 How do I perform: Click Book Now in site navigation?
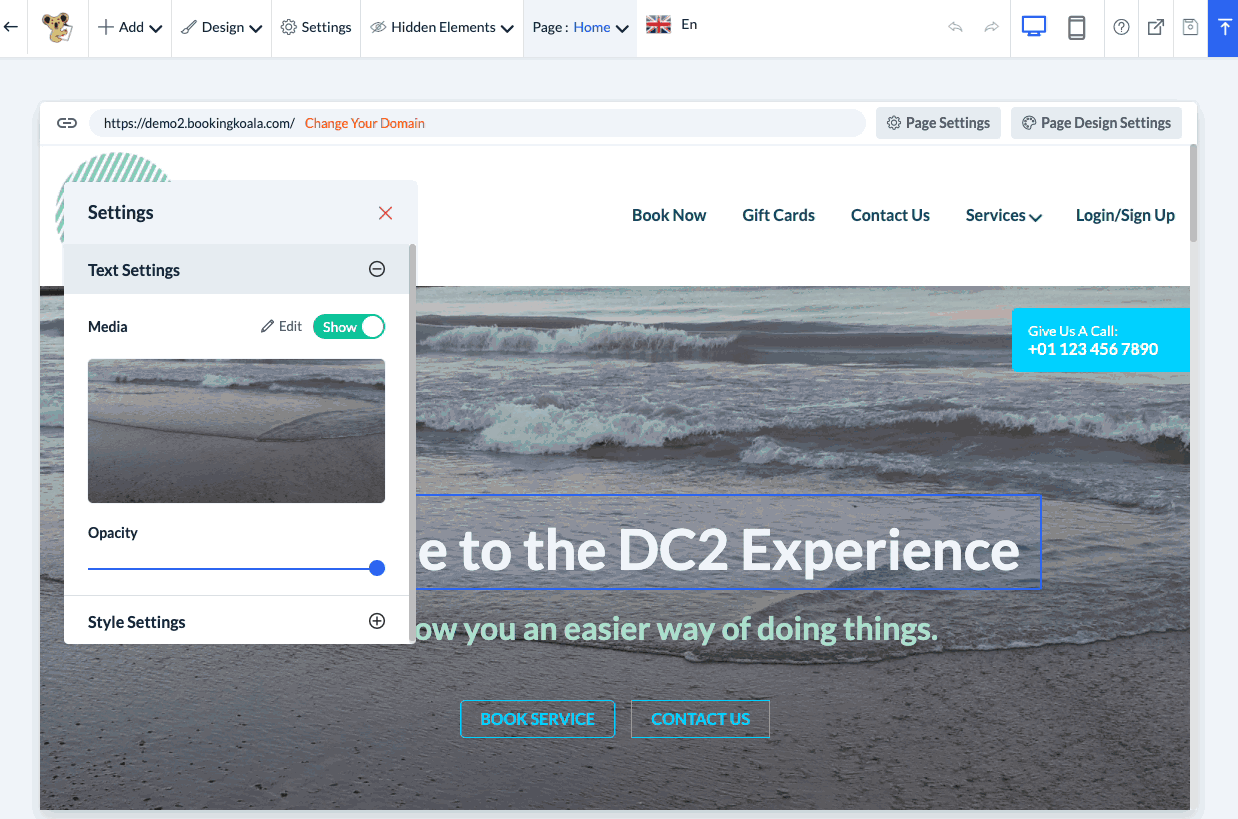point(669,215)
